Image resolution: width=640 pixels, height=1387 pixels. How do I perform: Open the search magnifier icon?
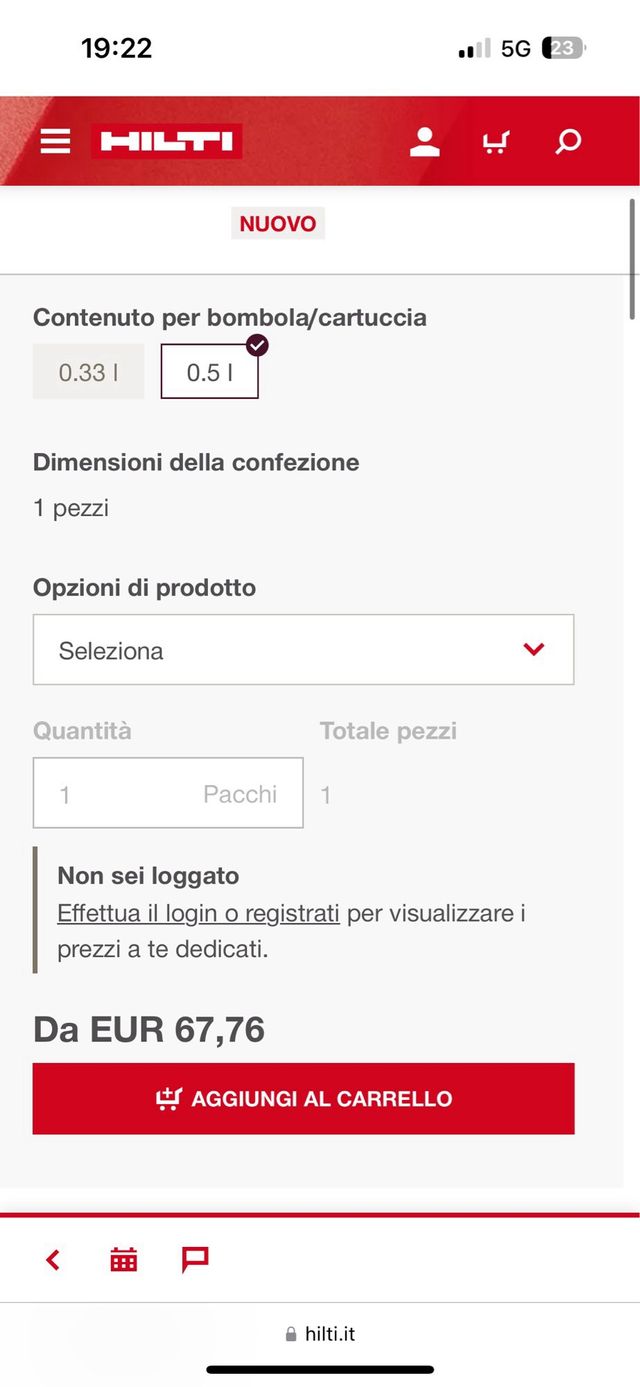[566, 141]
